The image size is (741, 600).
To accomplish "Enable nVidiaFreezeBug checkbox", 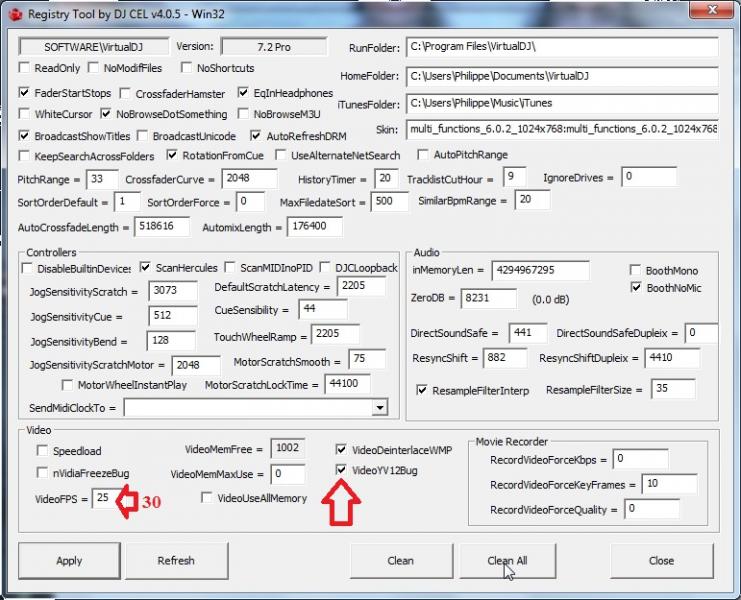I will (43, 472).
